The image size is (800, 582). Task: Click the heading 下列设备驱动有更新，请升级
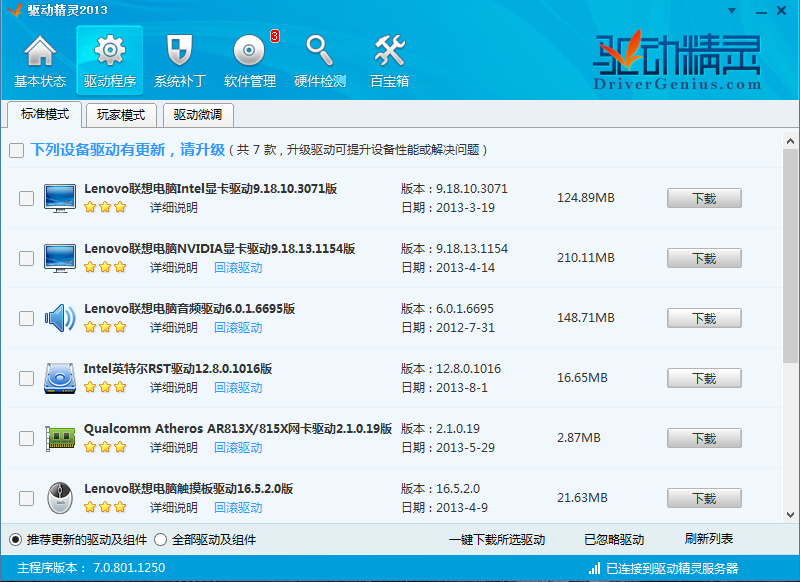point(128,150)
